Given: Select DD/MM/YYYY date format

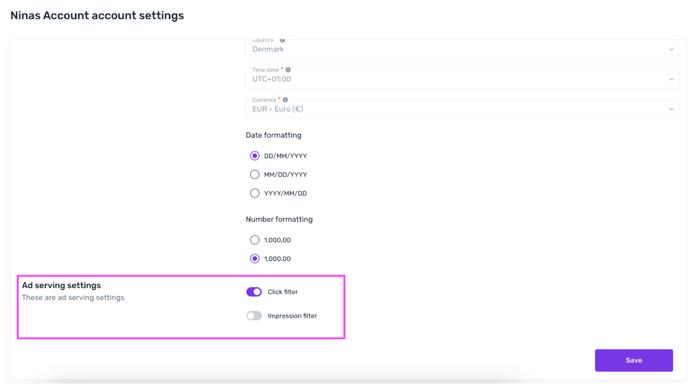Looking at the screenshot, I should [254, 156].
